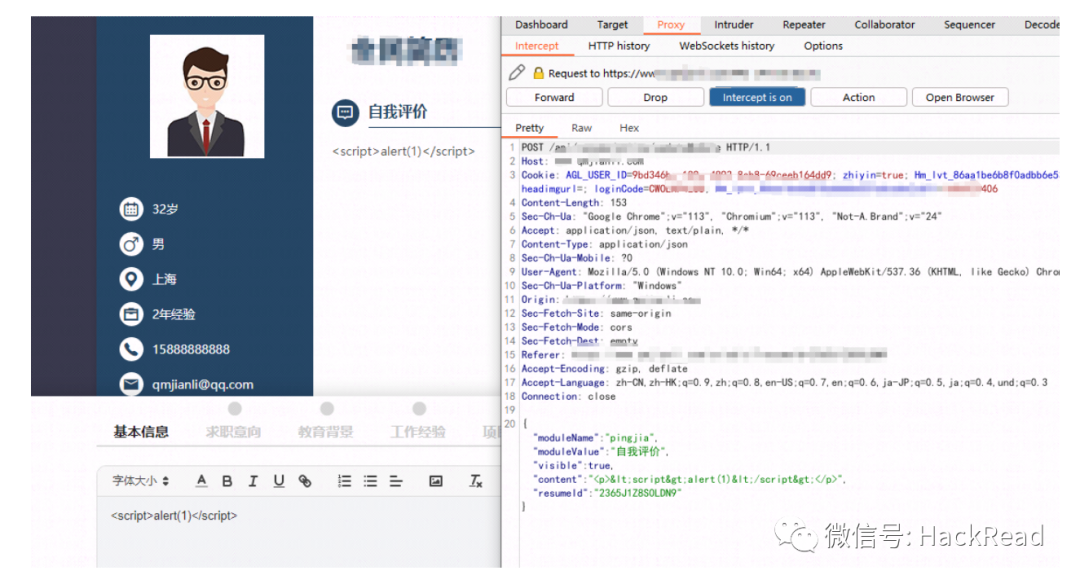1080x584 pixels.
Task: Forward the intercepted request
Action: 554,97
